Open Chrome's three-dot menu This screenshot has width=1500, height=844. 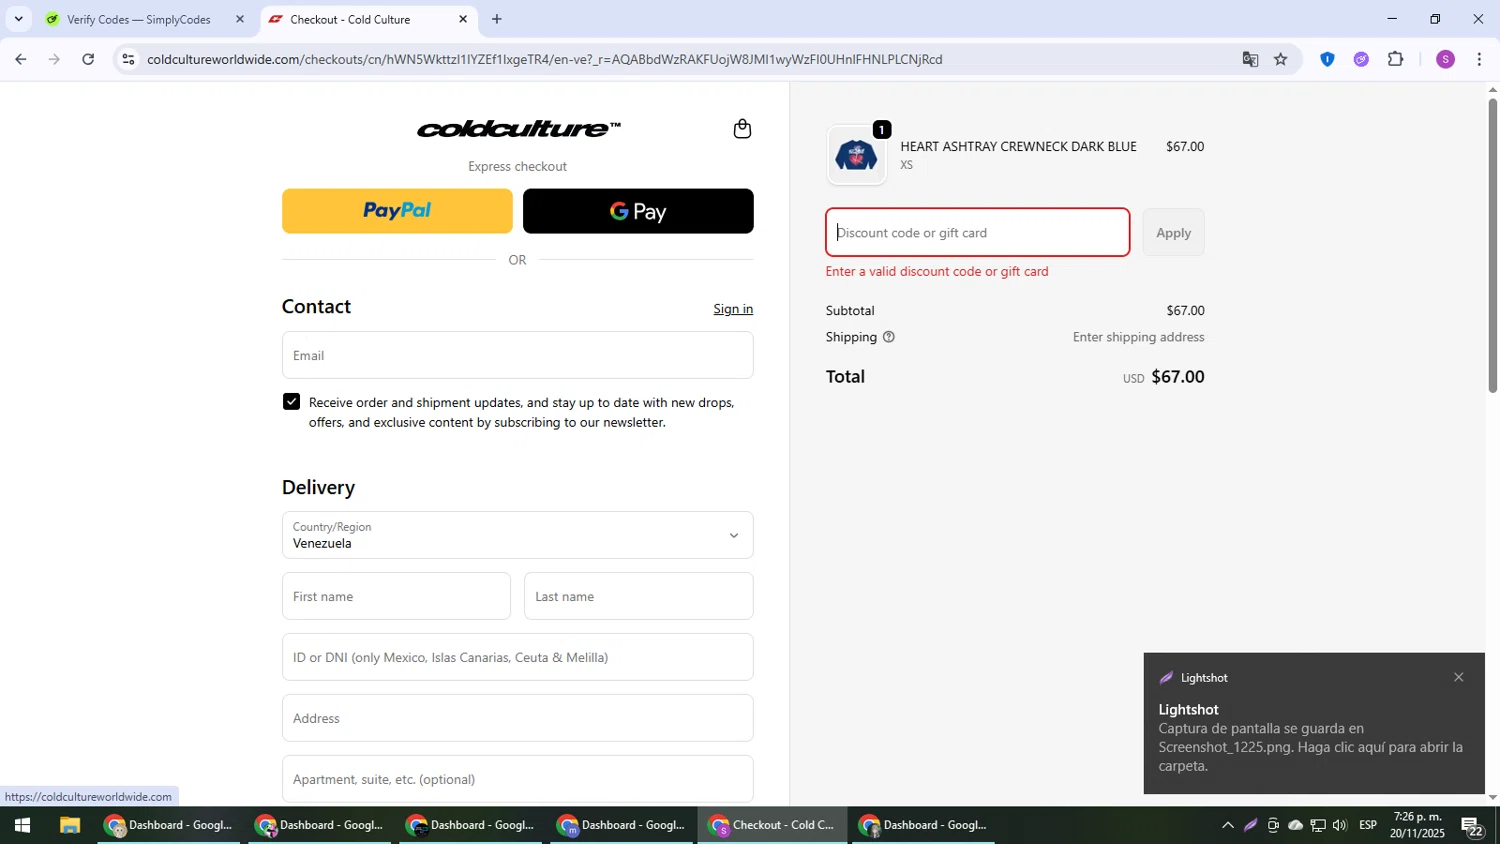(x=1479, y=59)
